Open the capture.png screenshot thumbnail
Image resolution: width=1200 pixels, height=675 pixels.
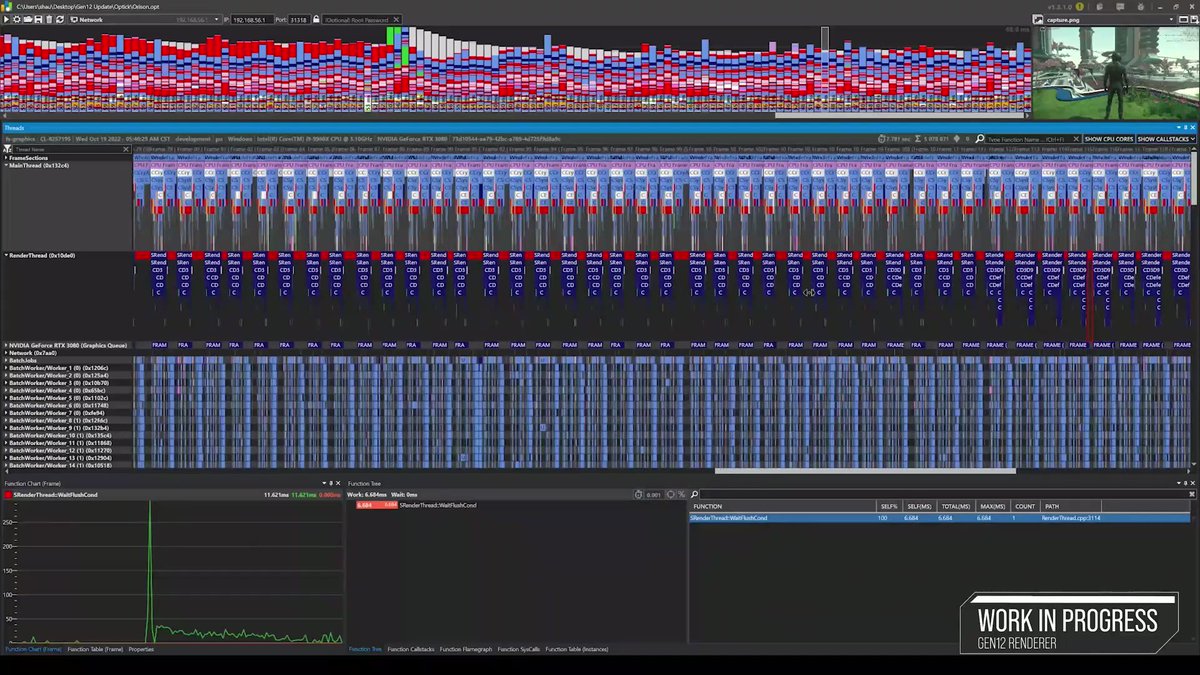[1114, 73]
